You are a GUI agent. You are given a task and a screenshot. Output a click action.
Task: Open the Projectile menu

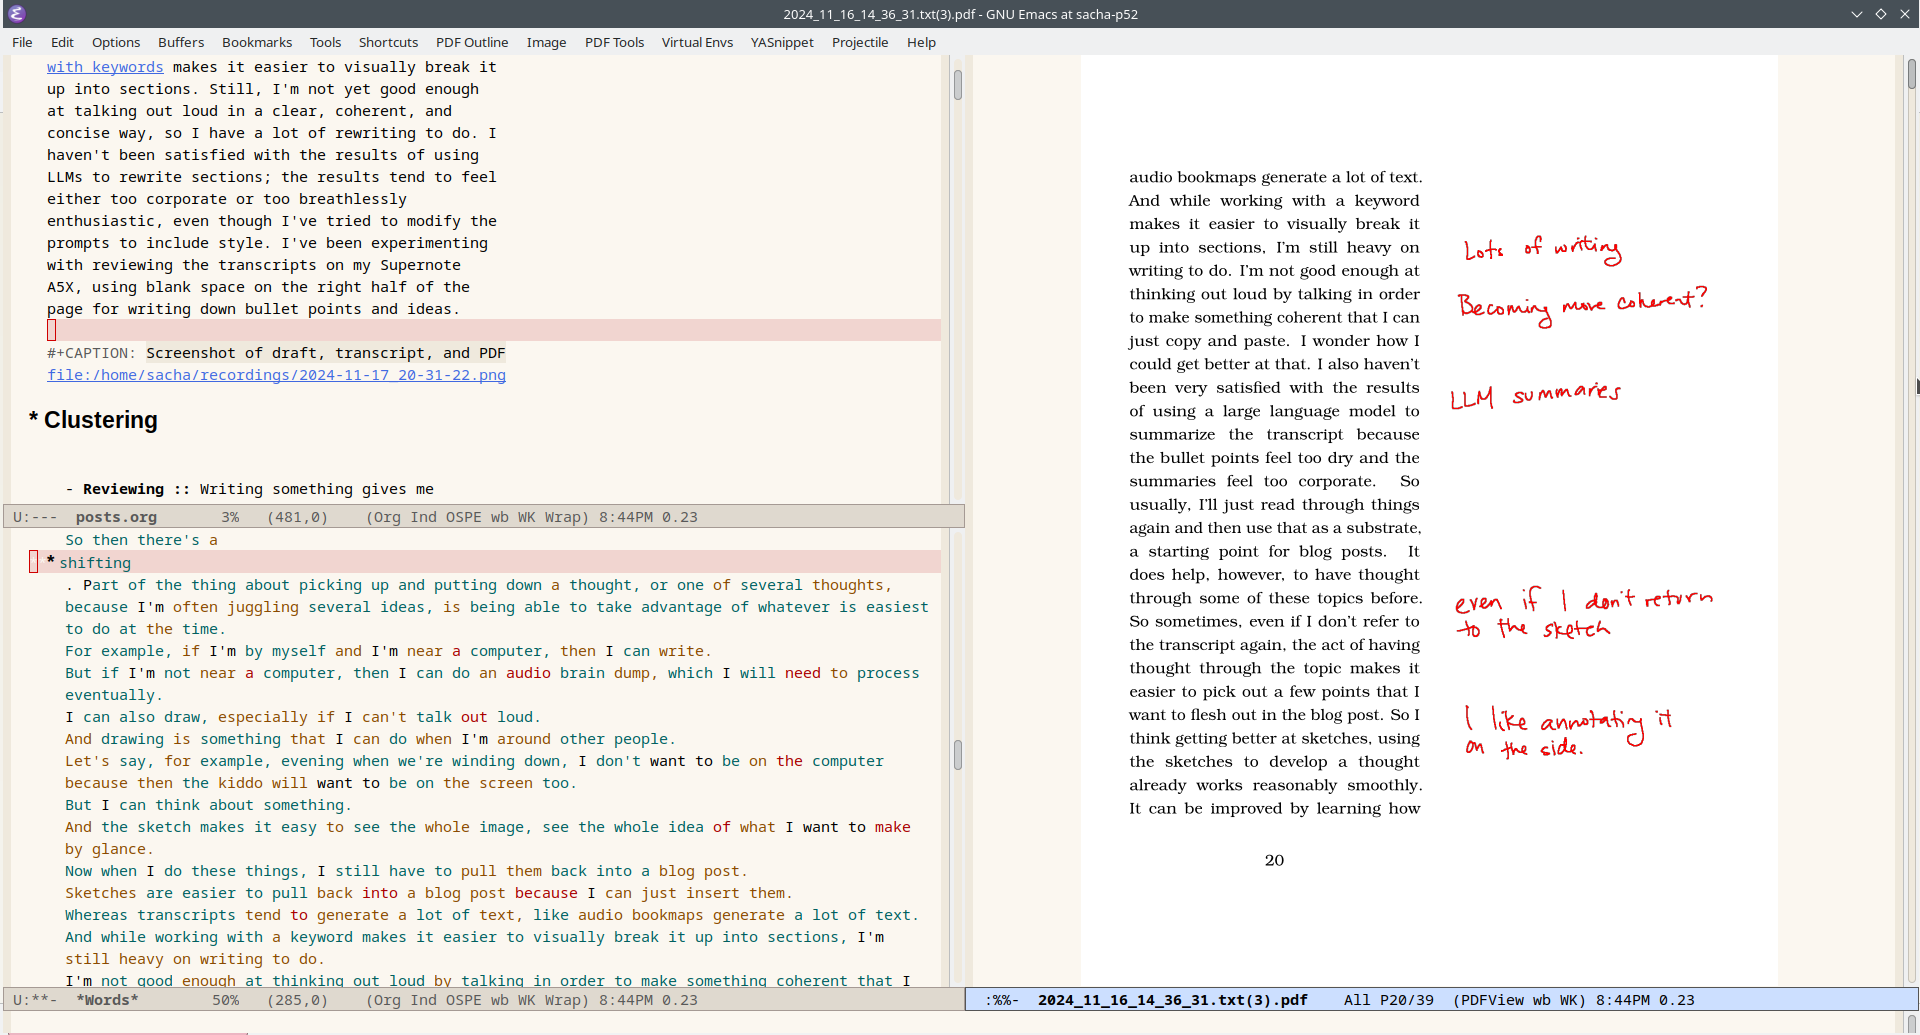pyautogui.click(x=860, y=42)
